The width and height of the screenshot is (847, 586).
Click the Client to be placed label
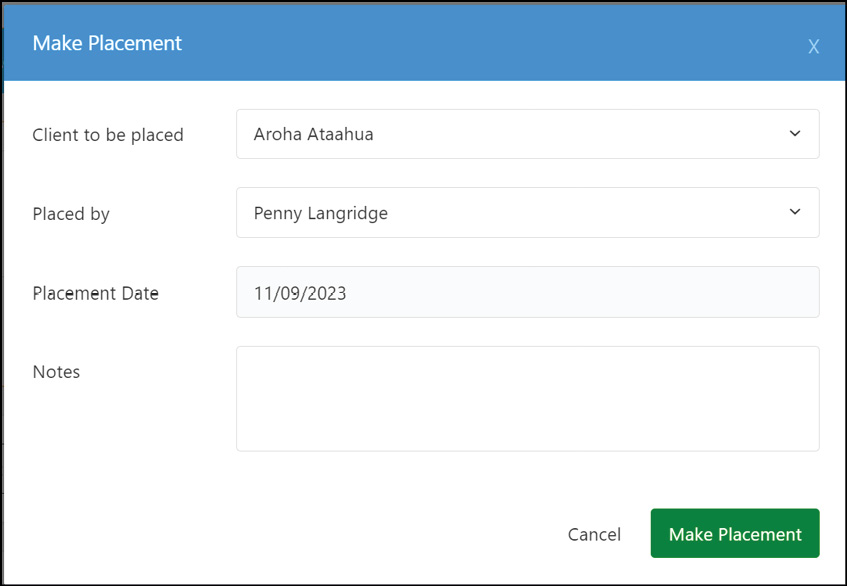tap(108, 134)
